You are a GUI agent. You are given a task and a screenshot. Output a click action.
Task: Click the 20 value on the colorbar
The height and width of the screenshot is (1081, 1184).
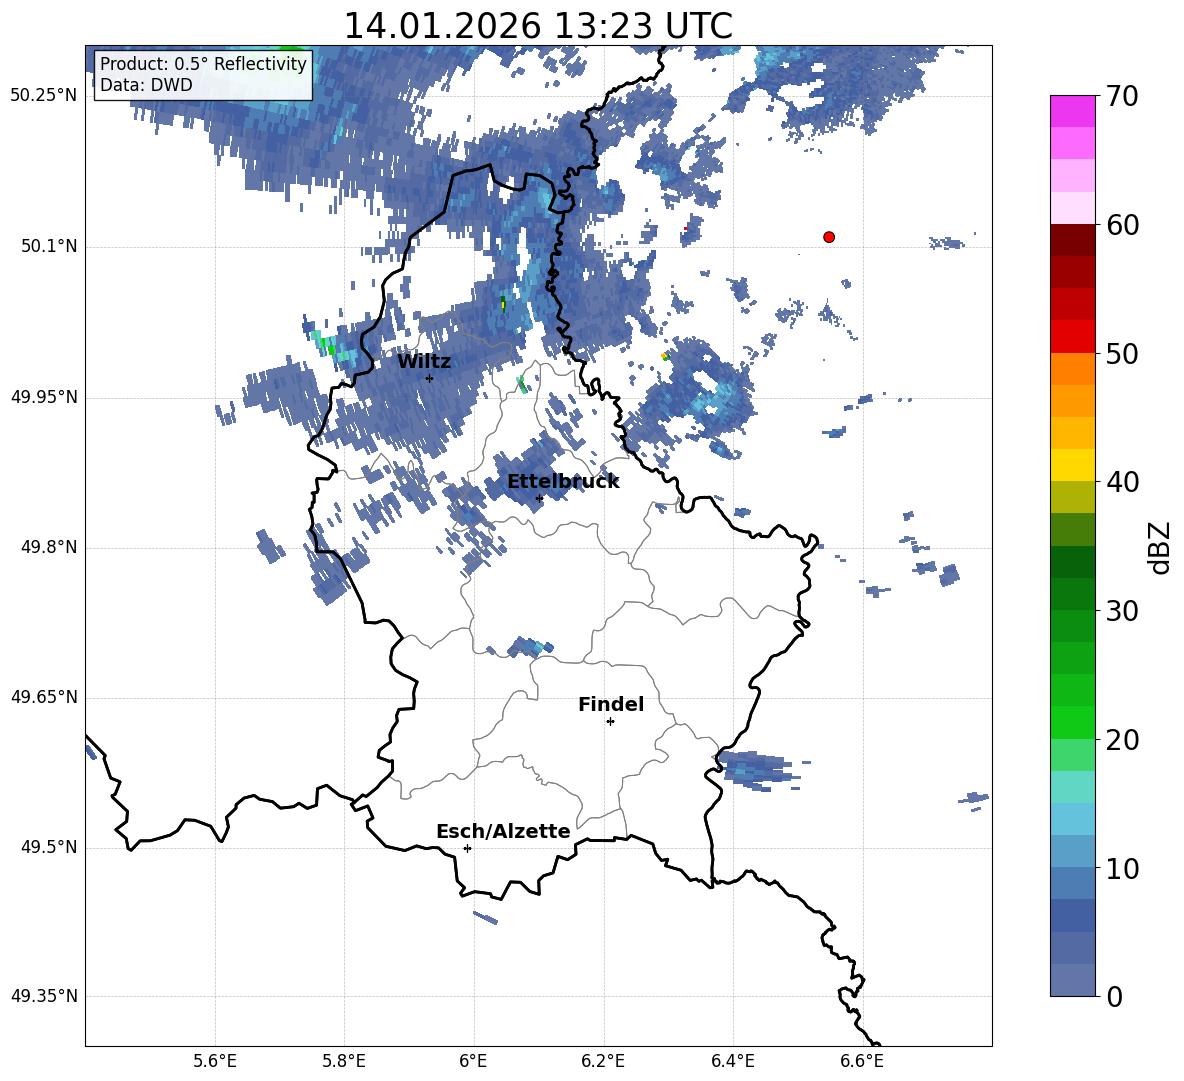pos(1122,740)
